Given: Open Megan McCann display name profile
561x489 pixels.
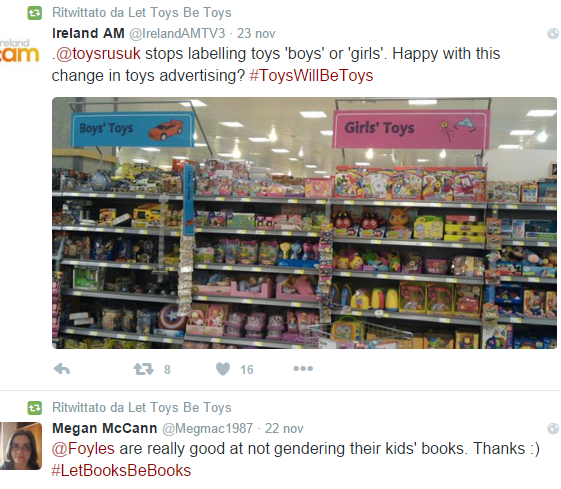Looking at the screenshot, I should pos(104,428).
